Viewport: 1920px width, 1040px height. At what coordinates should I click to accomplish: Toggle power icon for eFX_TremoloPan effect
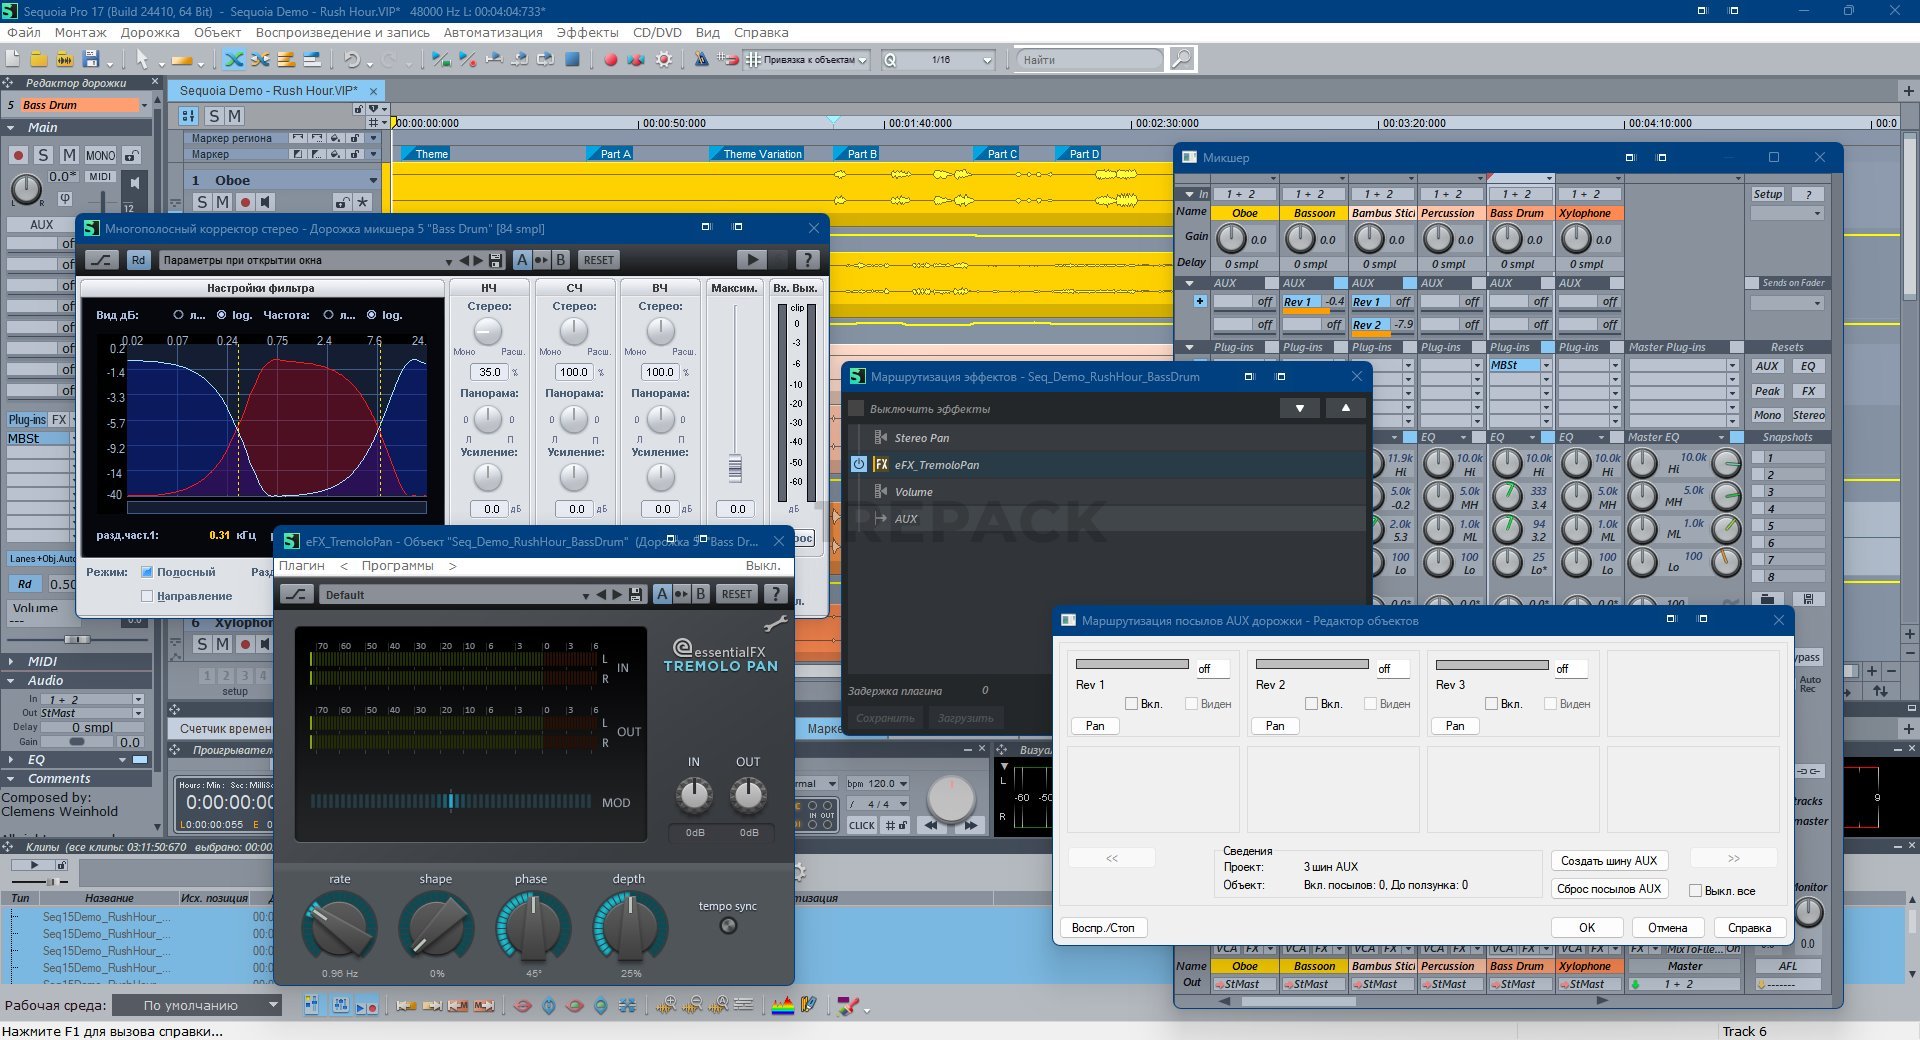pos(858,464)
